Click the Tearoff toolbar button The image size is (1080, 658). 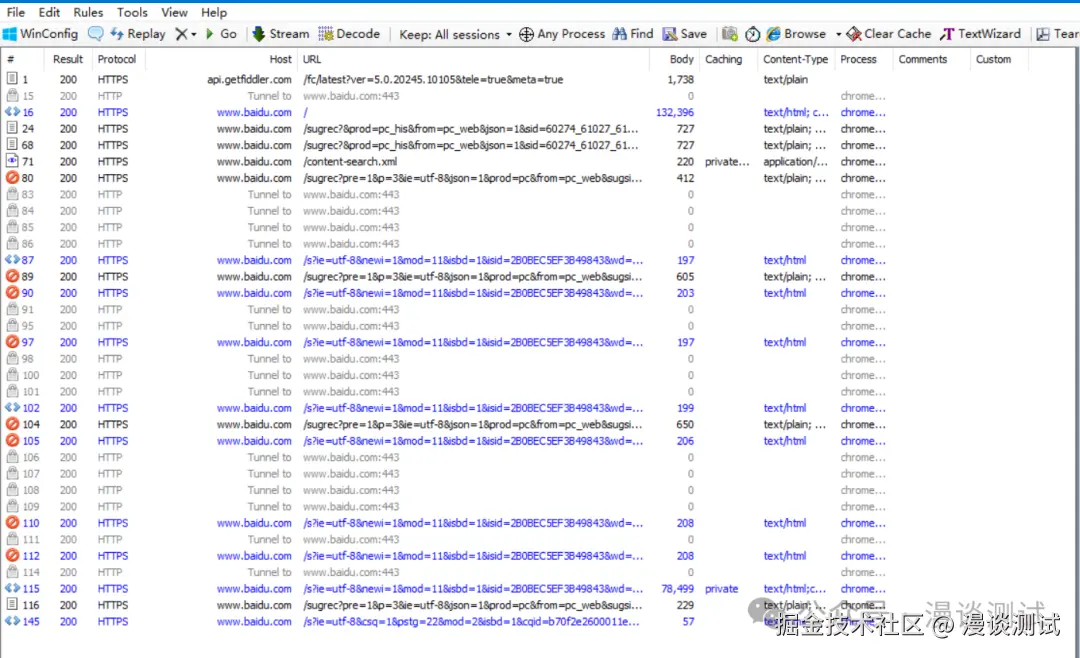tap(1058, 34)
